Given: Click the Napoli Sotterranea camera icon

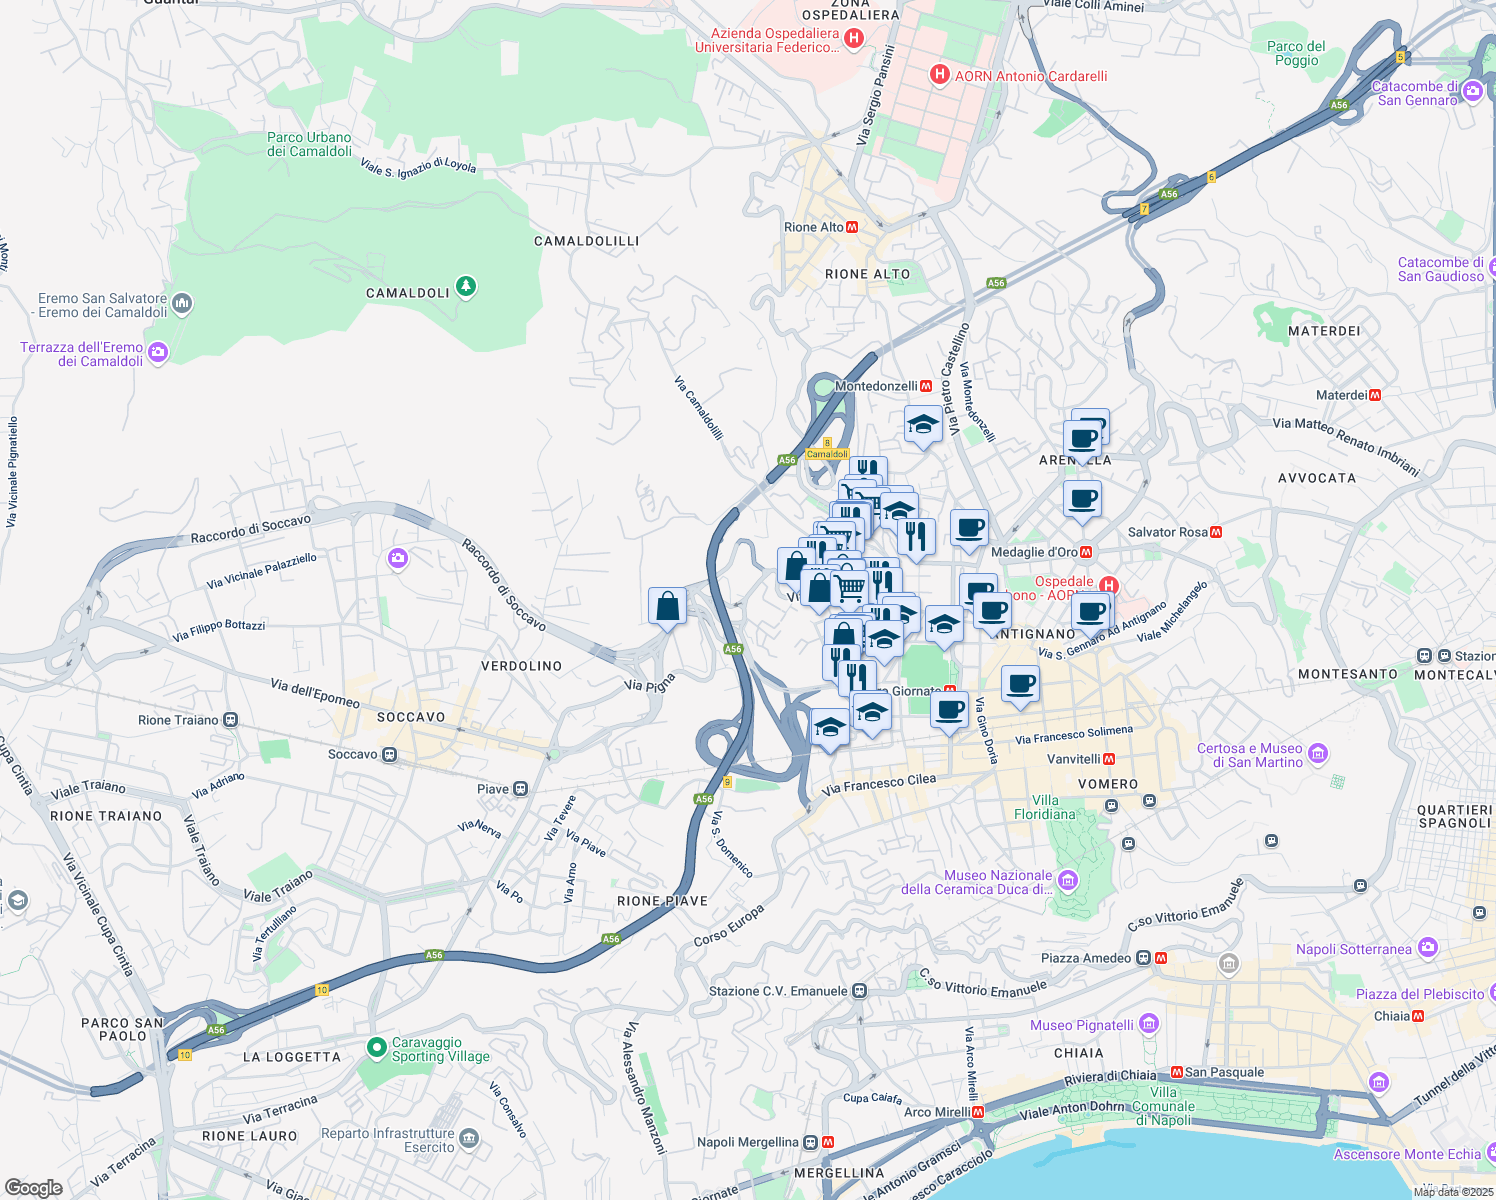Looking at the screenshot, I should [1427, 946].
